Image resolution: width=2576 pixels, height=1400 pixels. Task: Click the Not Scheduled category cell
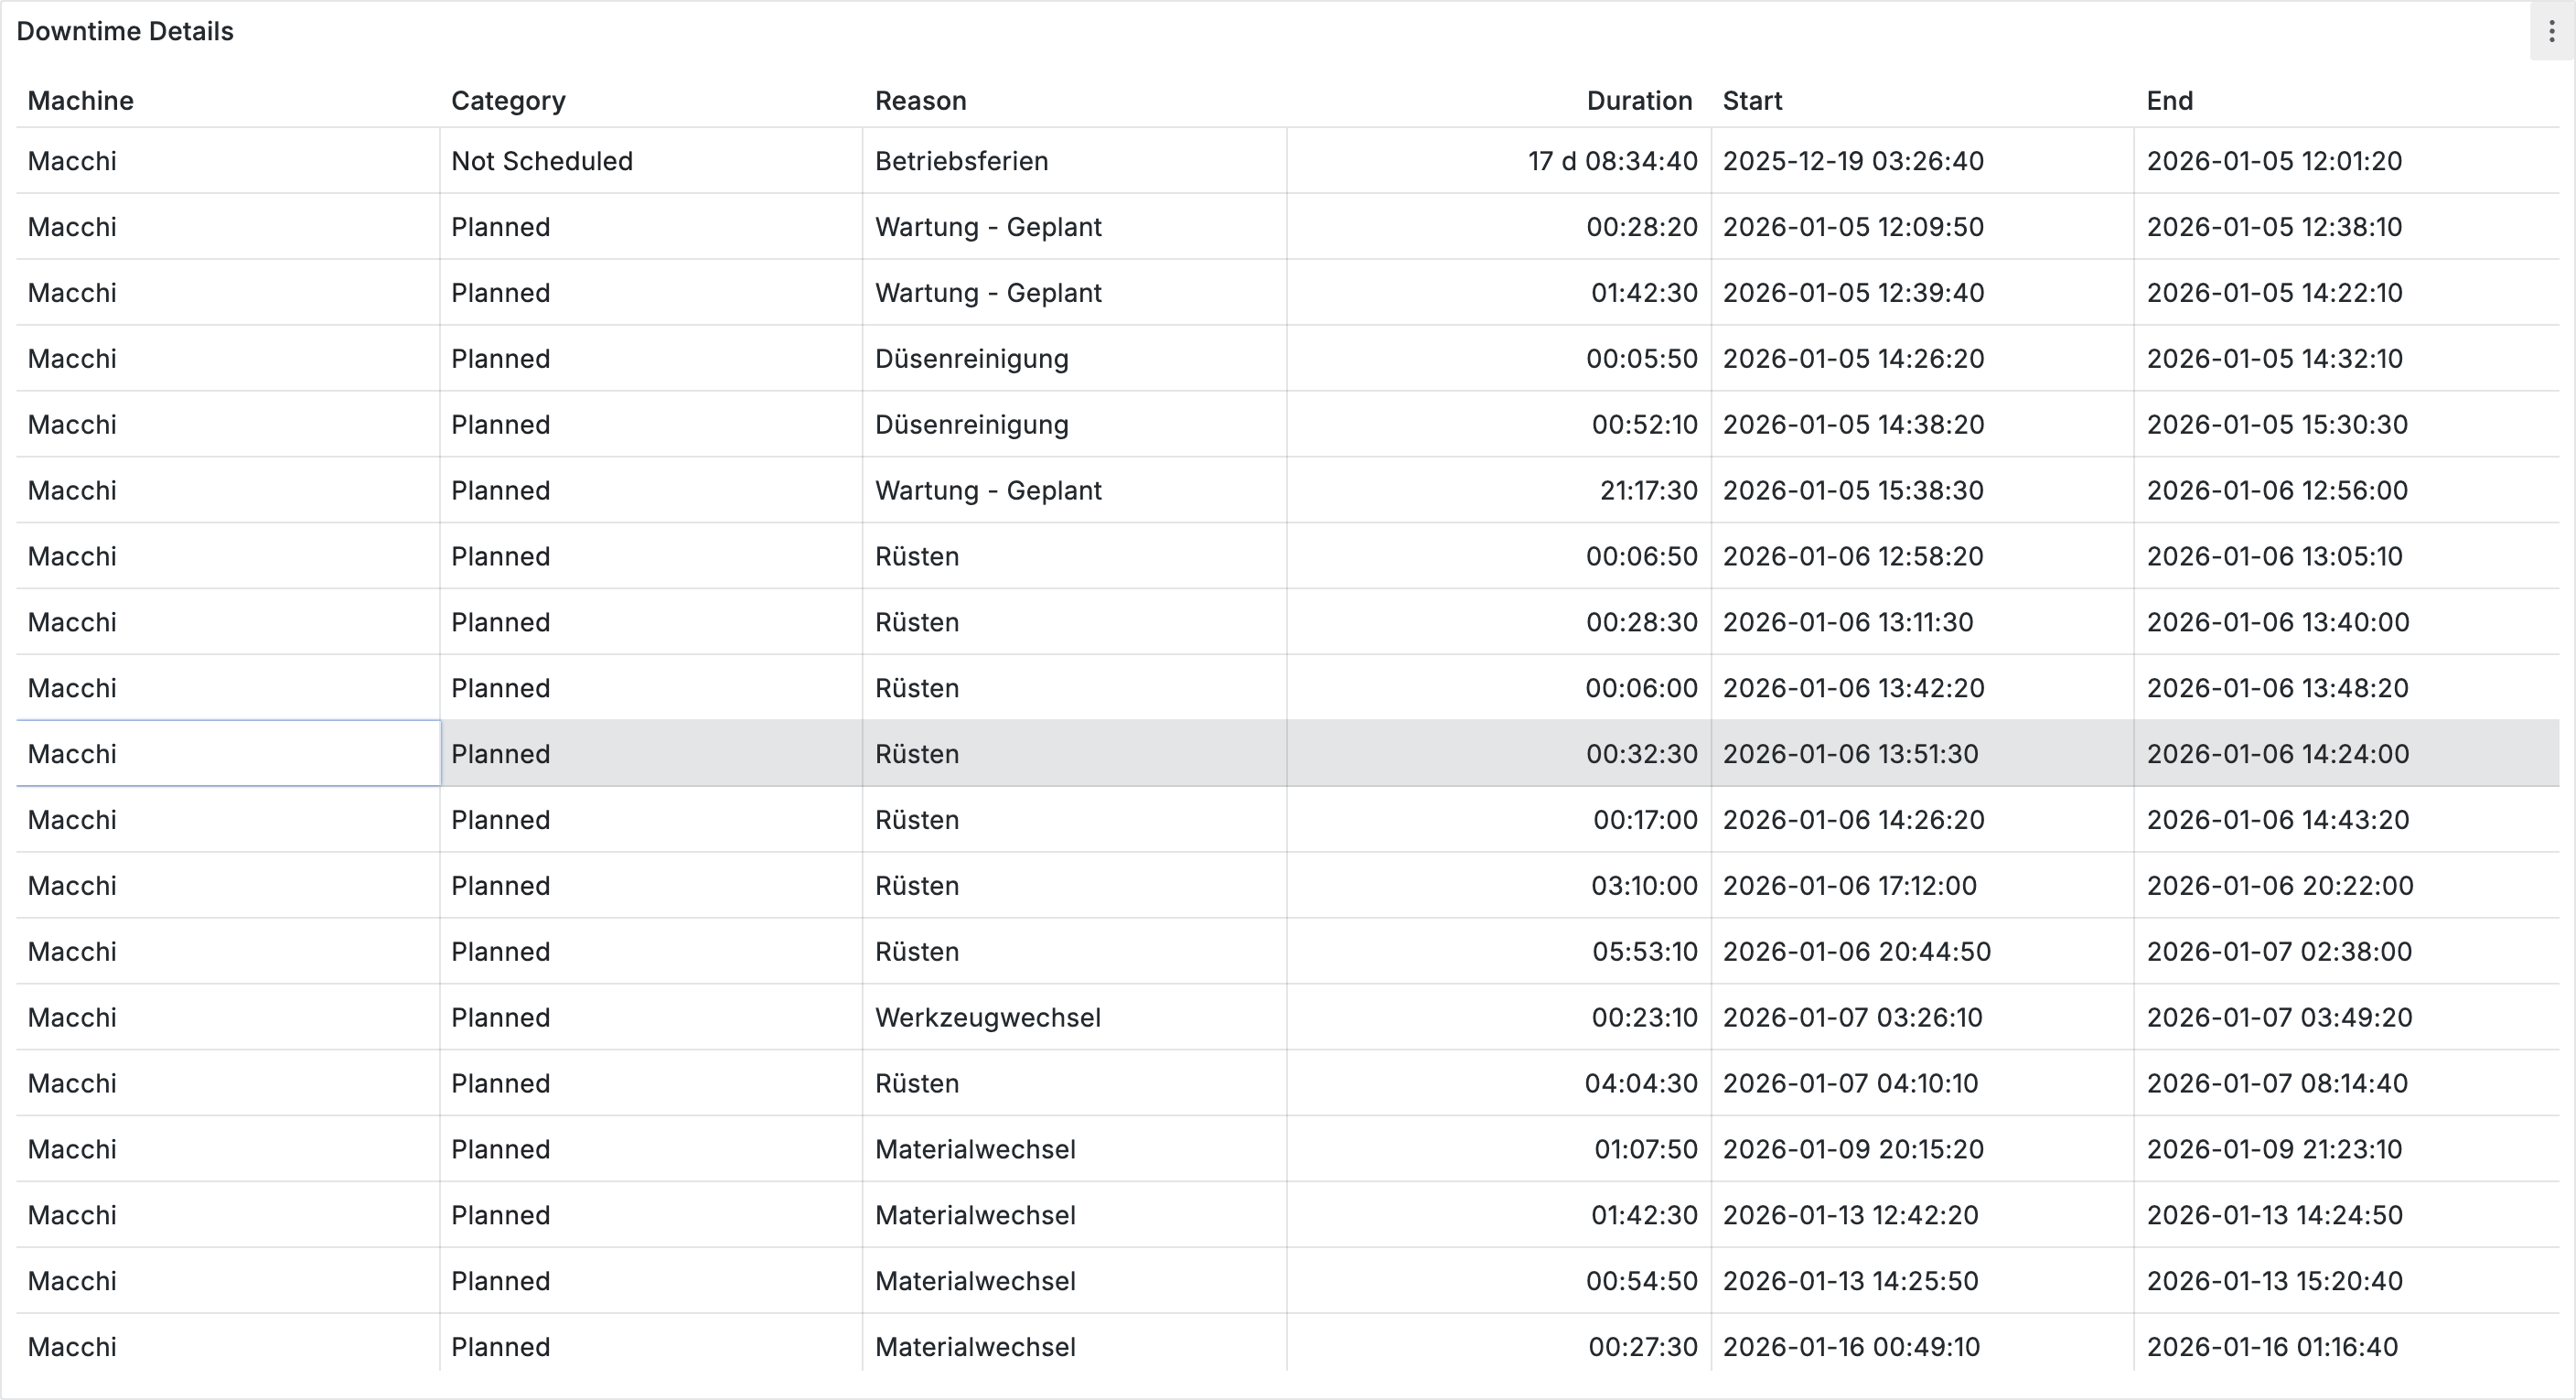click(x=541, y=161)
